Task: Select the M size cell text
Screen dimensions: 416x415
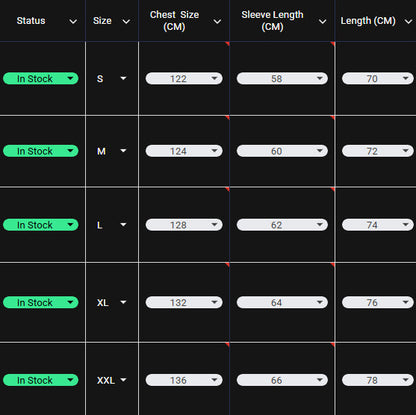Action: [101, 151]
